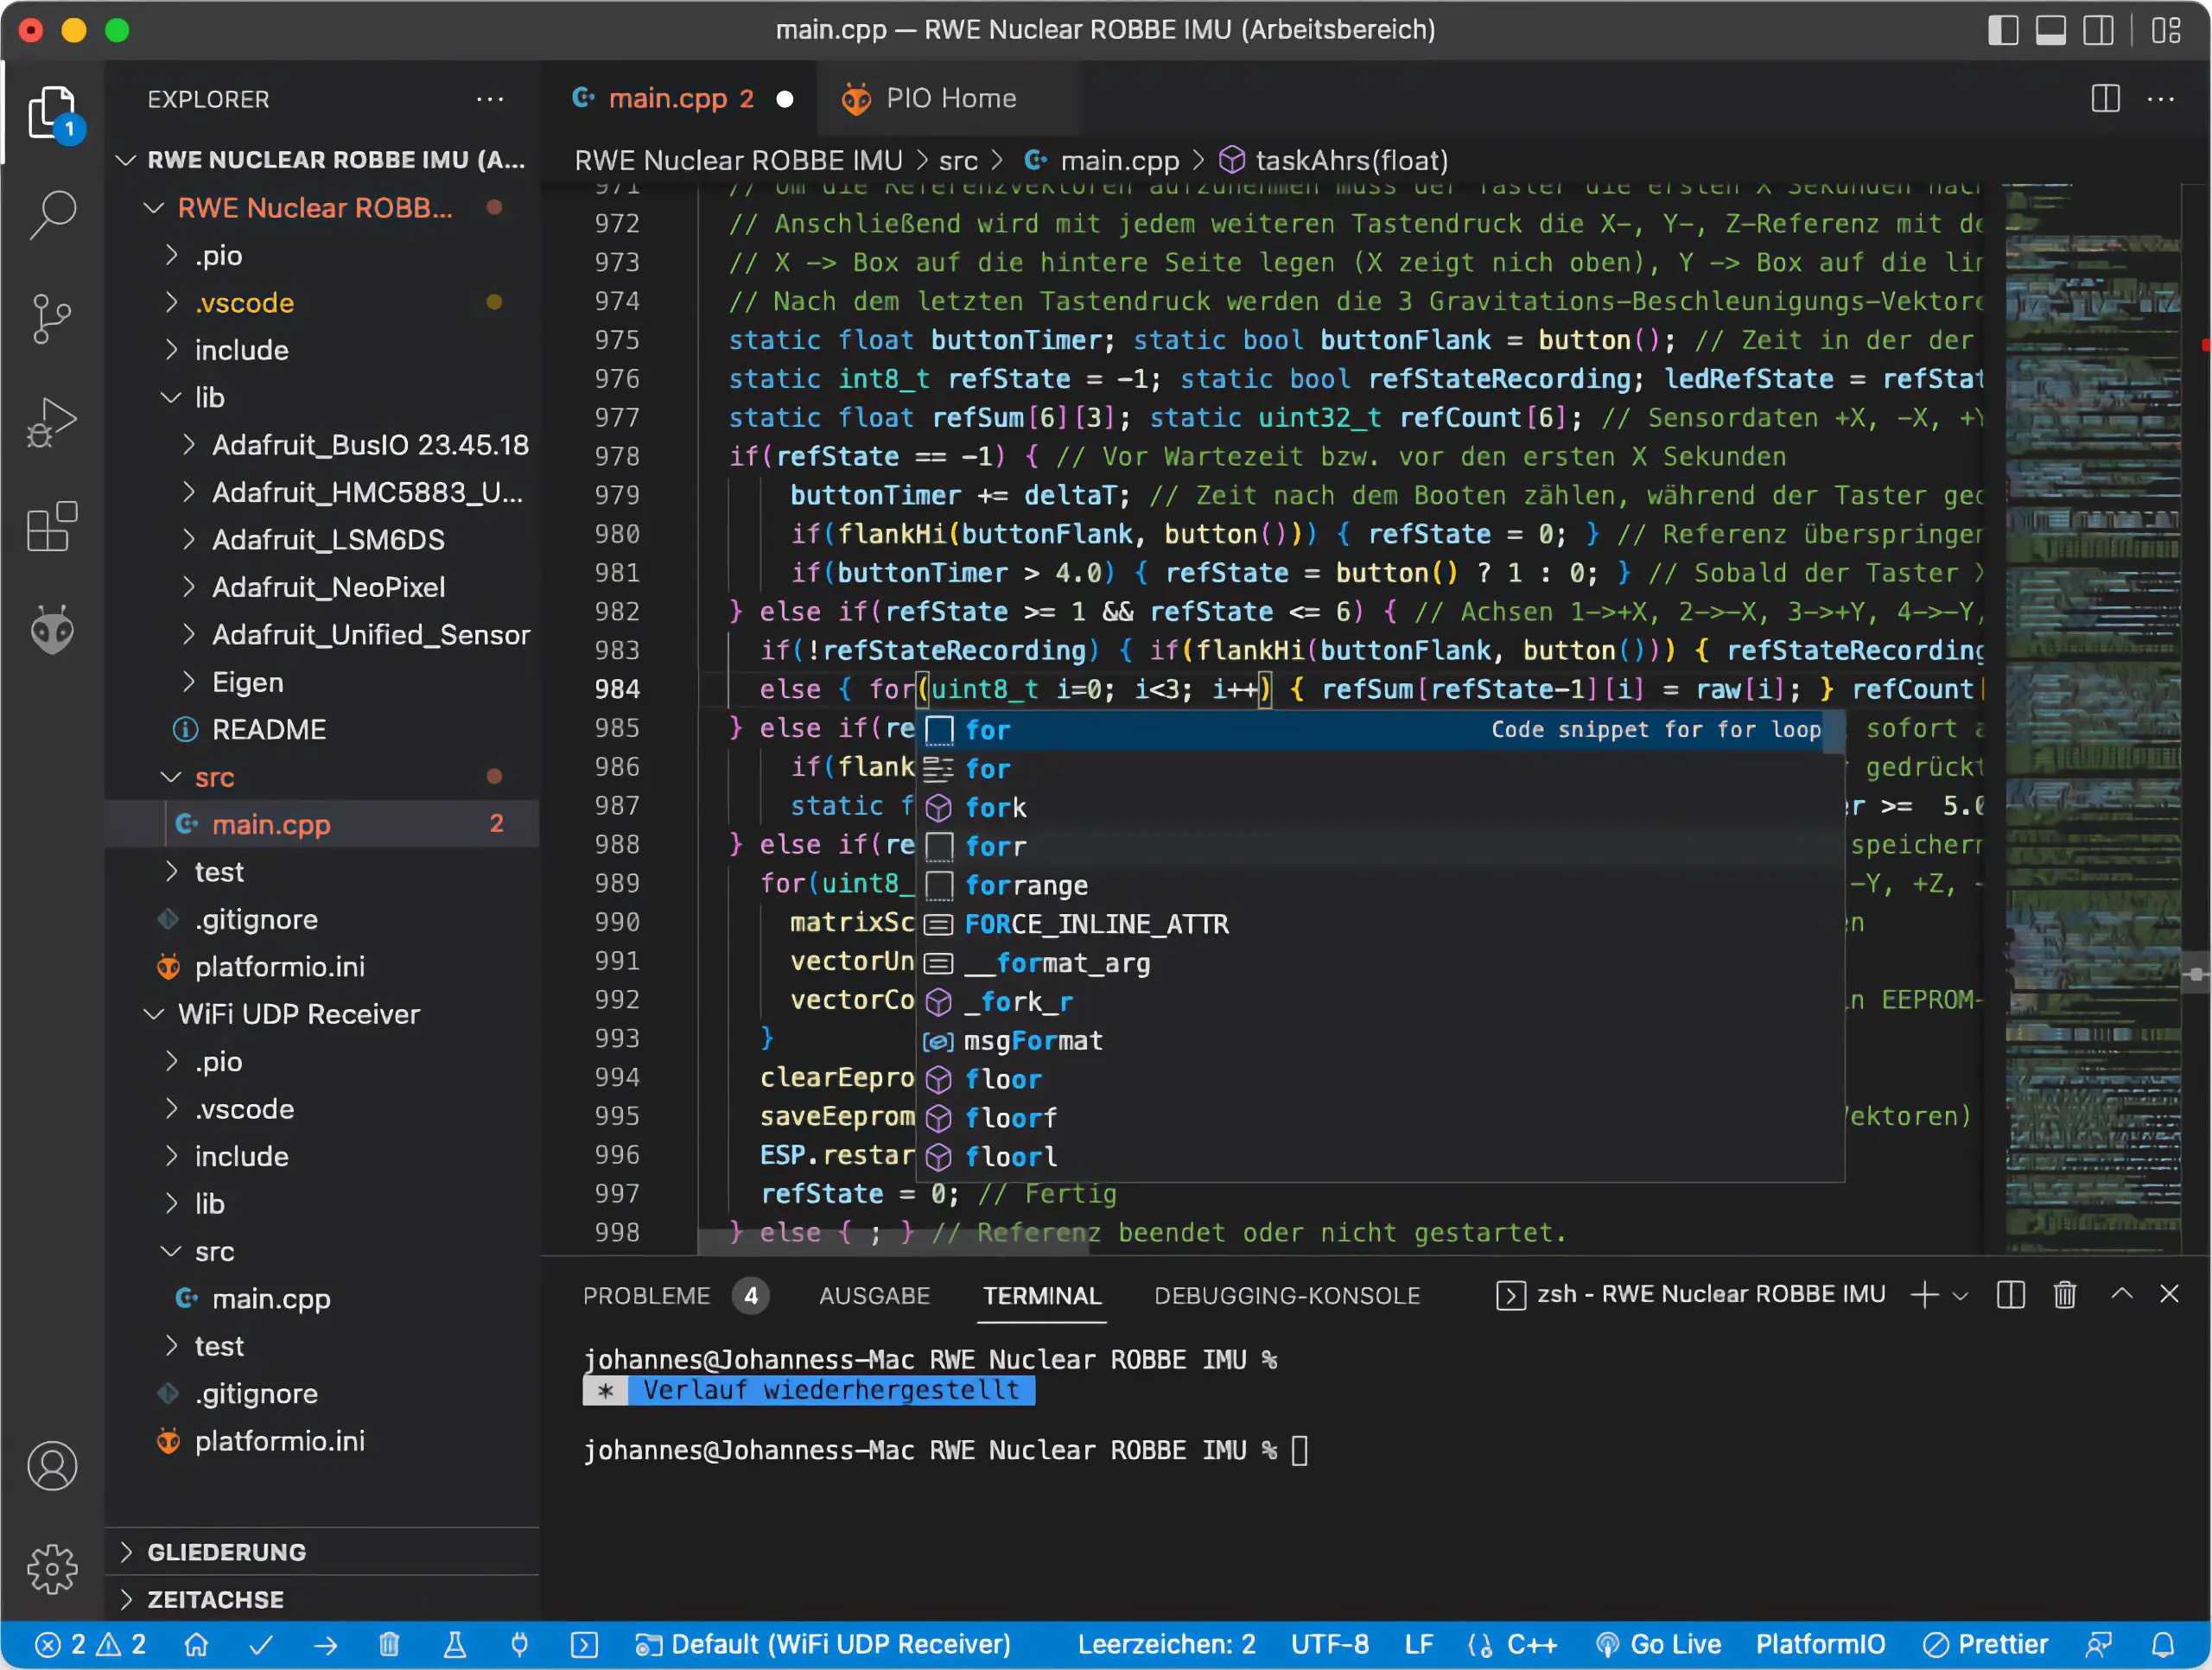This screenshot has height=1670, width=2212.
Task: Select the forrange suggestion in the popup
Action: tap(1026, 885)
